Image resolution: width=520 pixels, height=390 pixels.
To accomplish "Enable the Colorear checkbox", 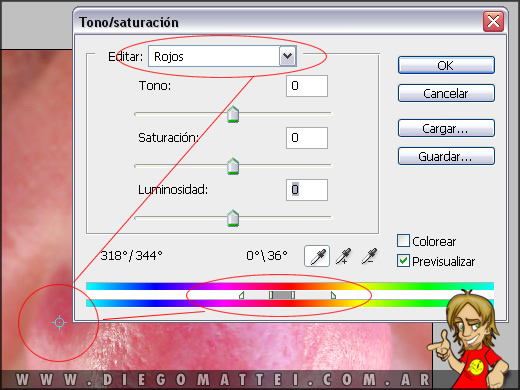I will 403,241.
